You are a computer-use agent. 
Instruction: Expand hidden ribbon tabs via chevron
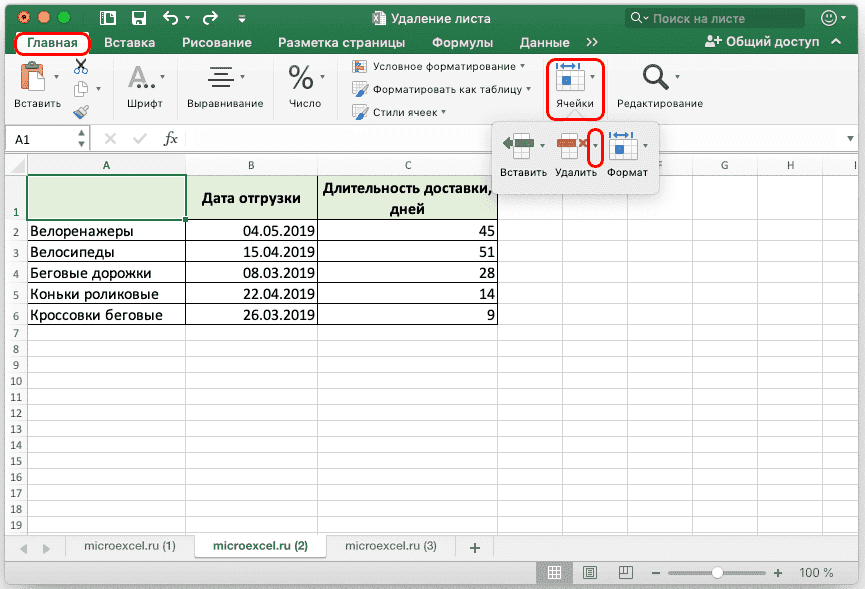(594, 43)
